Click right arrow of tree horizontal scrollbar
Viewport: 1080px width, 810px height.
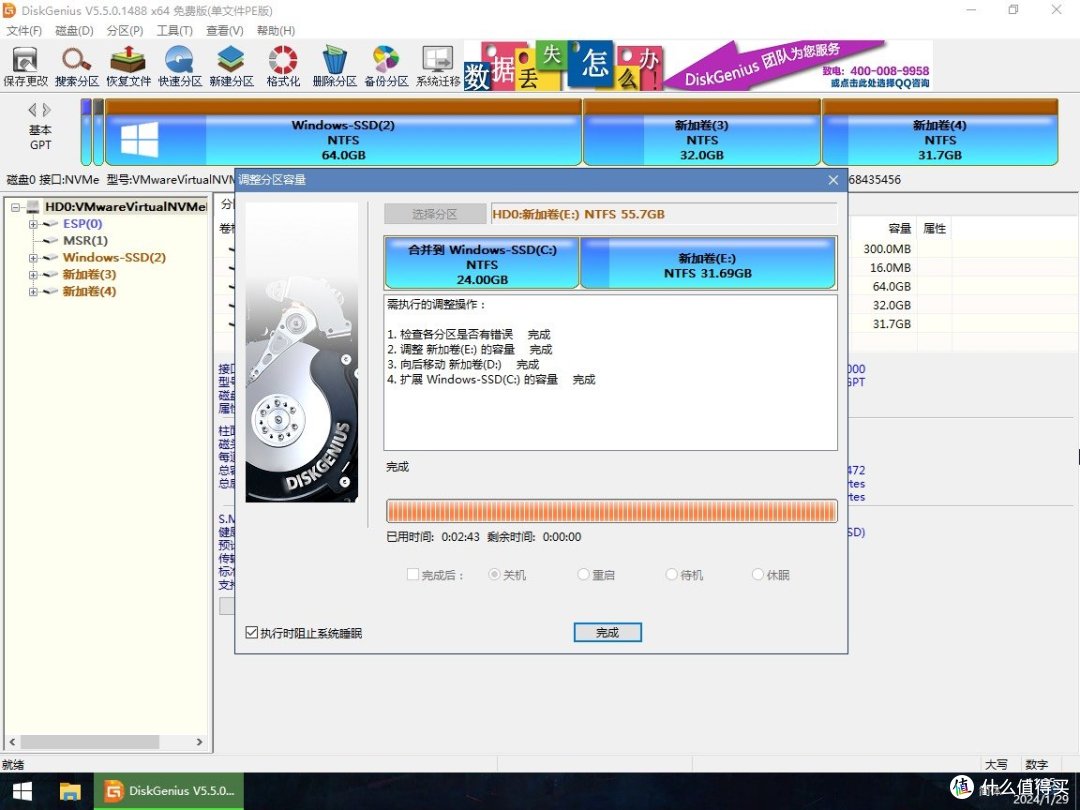200,742
